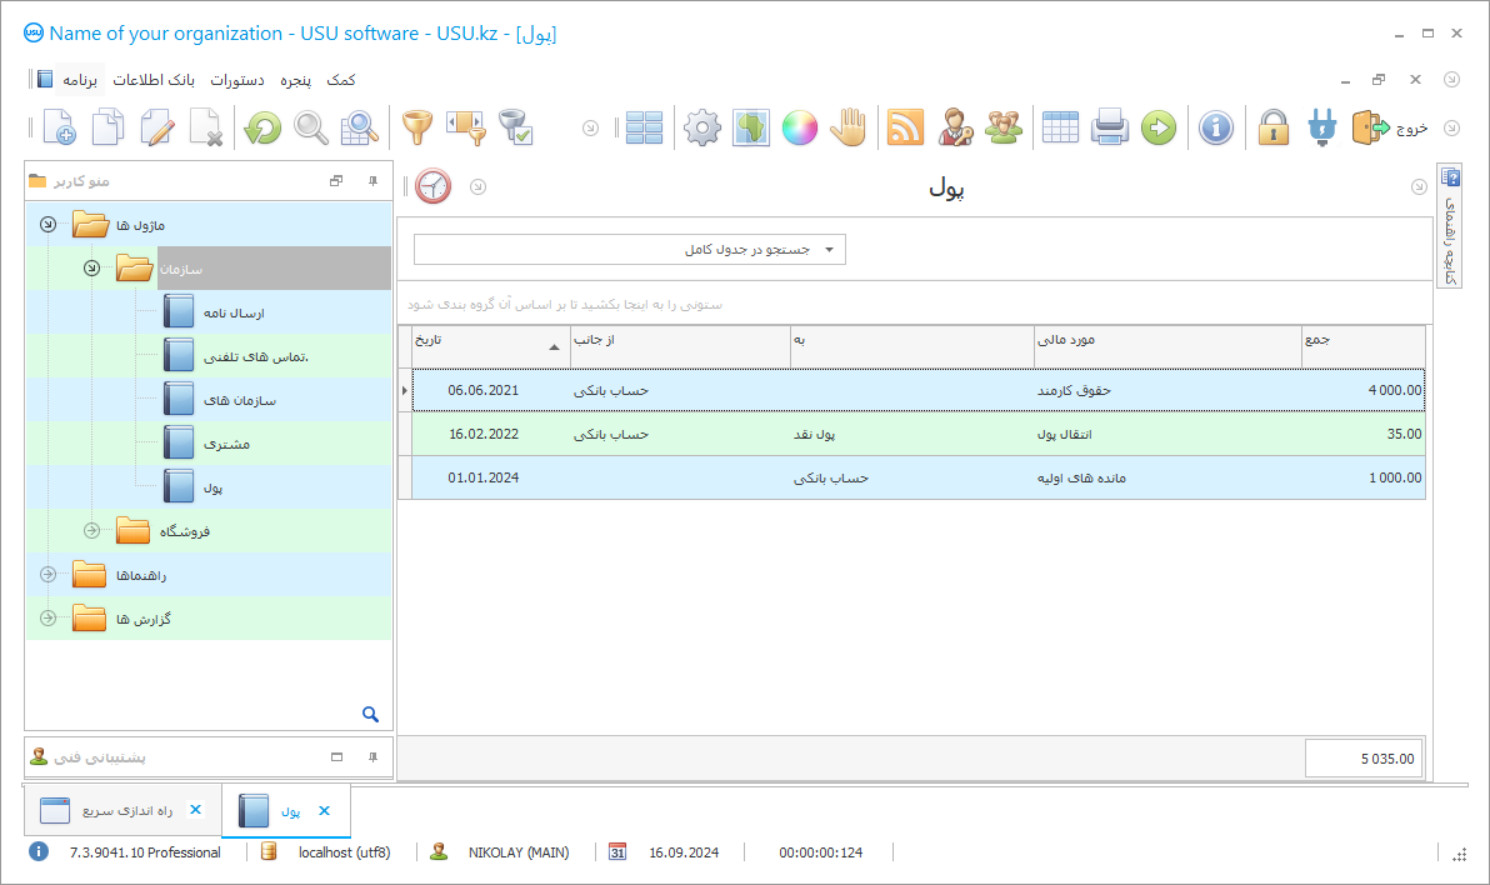Collapse the سازمان folder in the tree

(90, 268)
